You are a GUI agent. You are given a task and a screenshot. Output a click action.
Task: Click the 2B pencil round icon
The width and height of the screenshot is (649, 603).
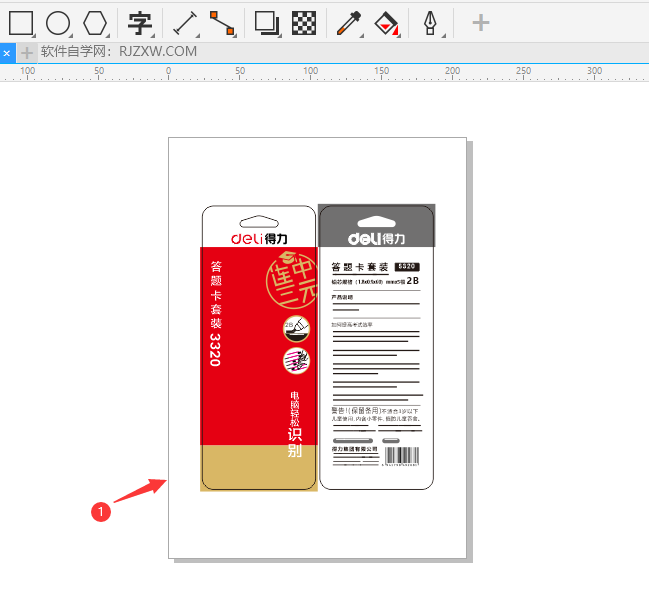click(296, 329)
